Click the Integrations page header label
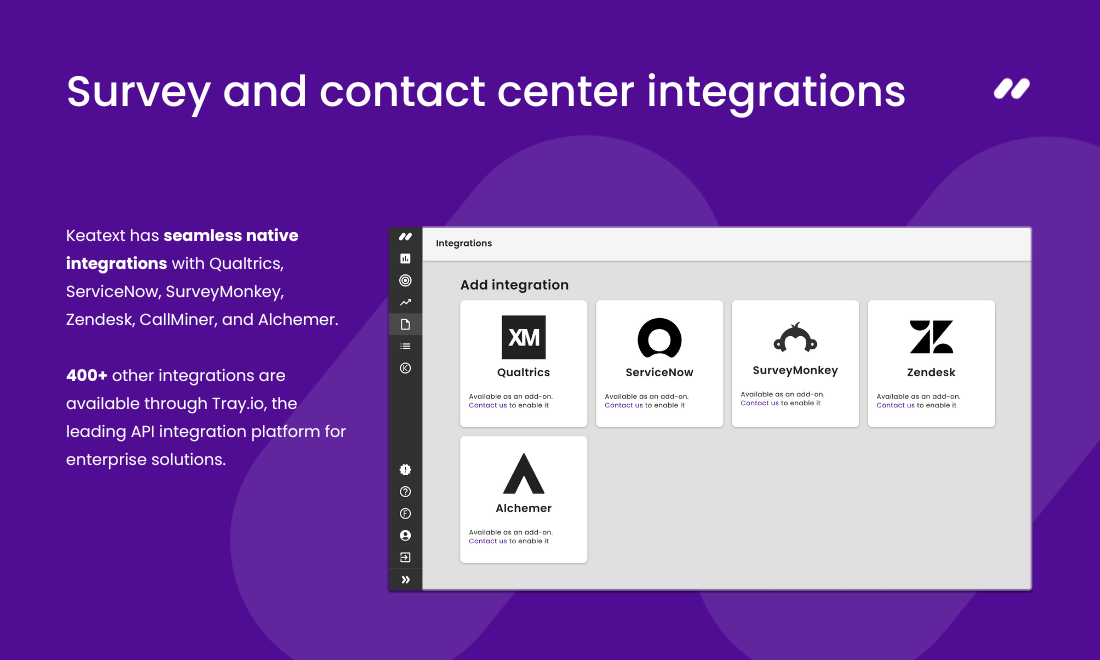The height and width of the screenshot is (660, 1100). [464, 243]
